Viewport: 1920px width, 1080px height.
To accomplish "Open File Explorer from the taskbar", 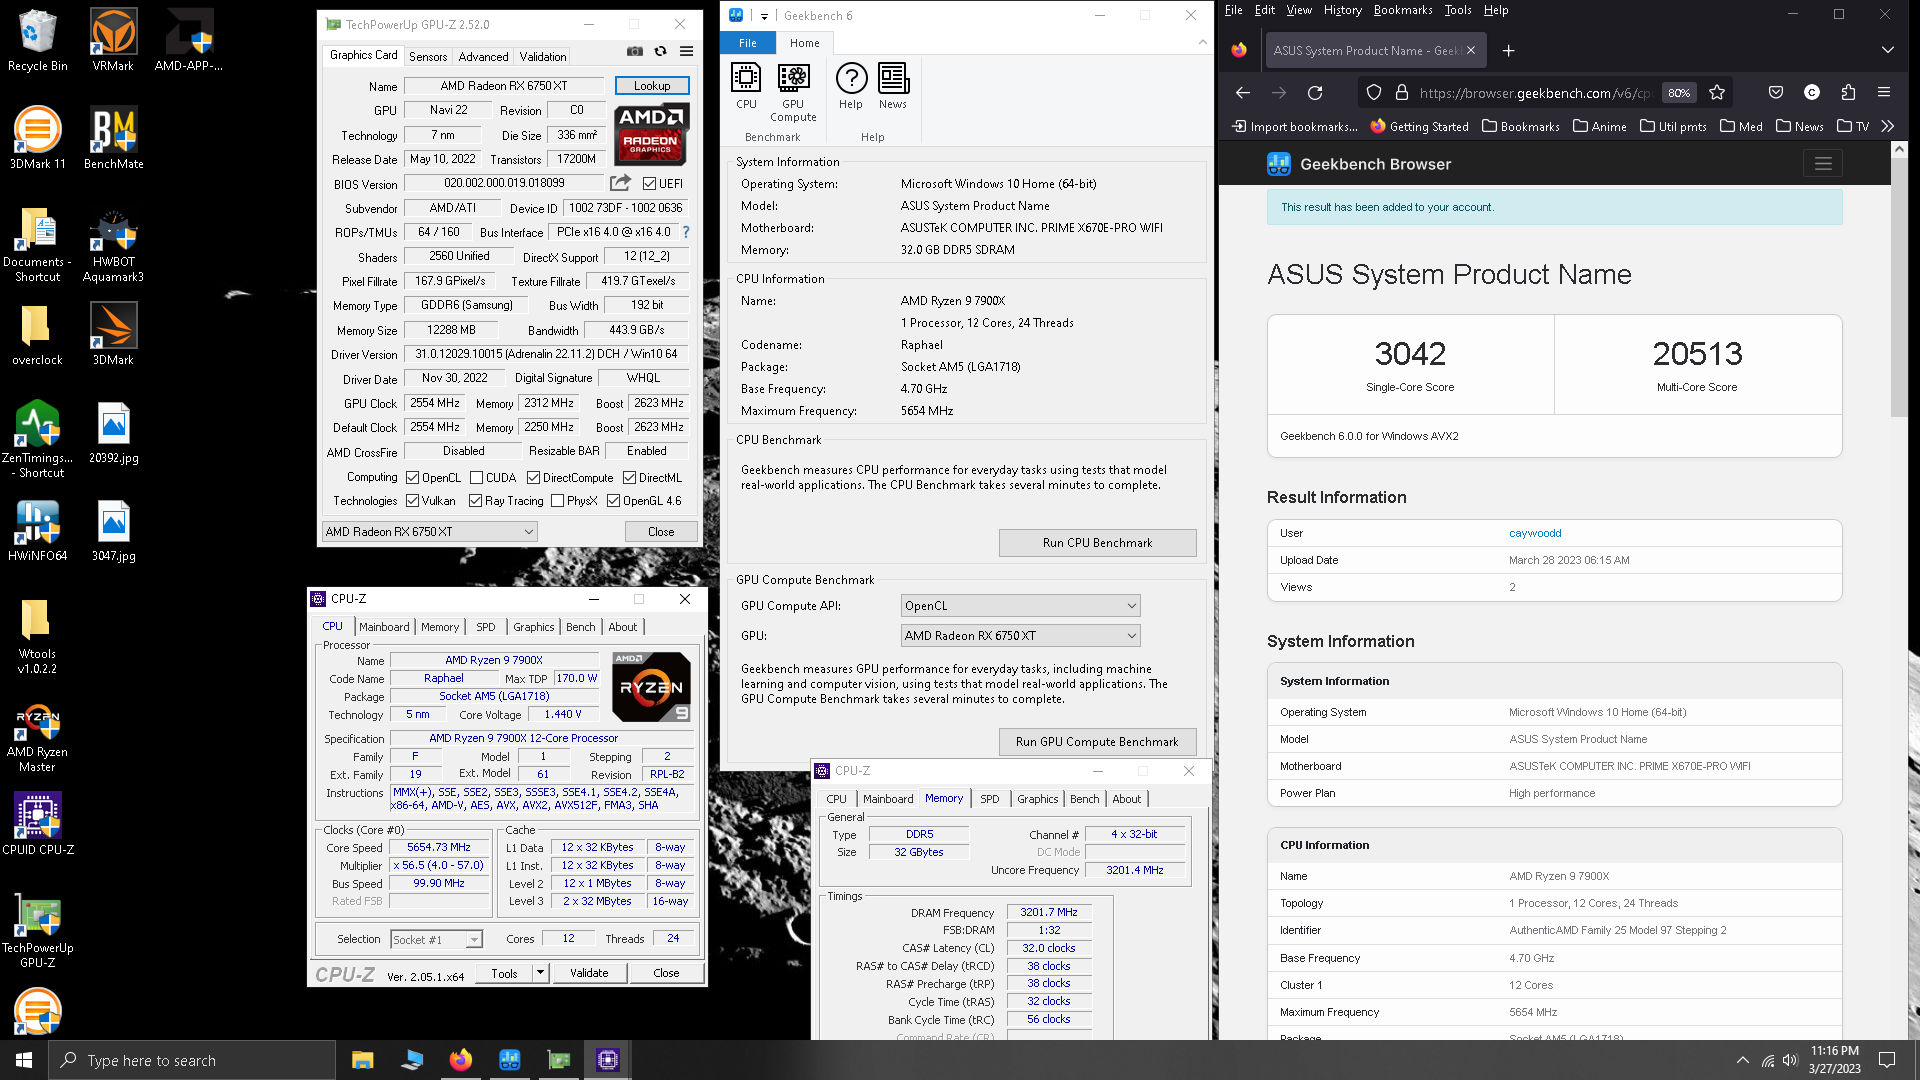I will [362, 1060].
